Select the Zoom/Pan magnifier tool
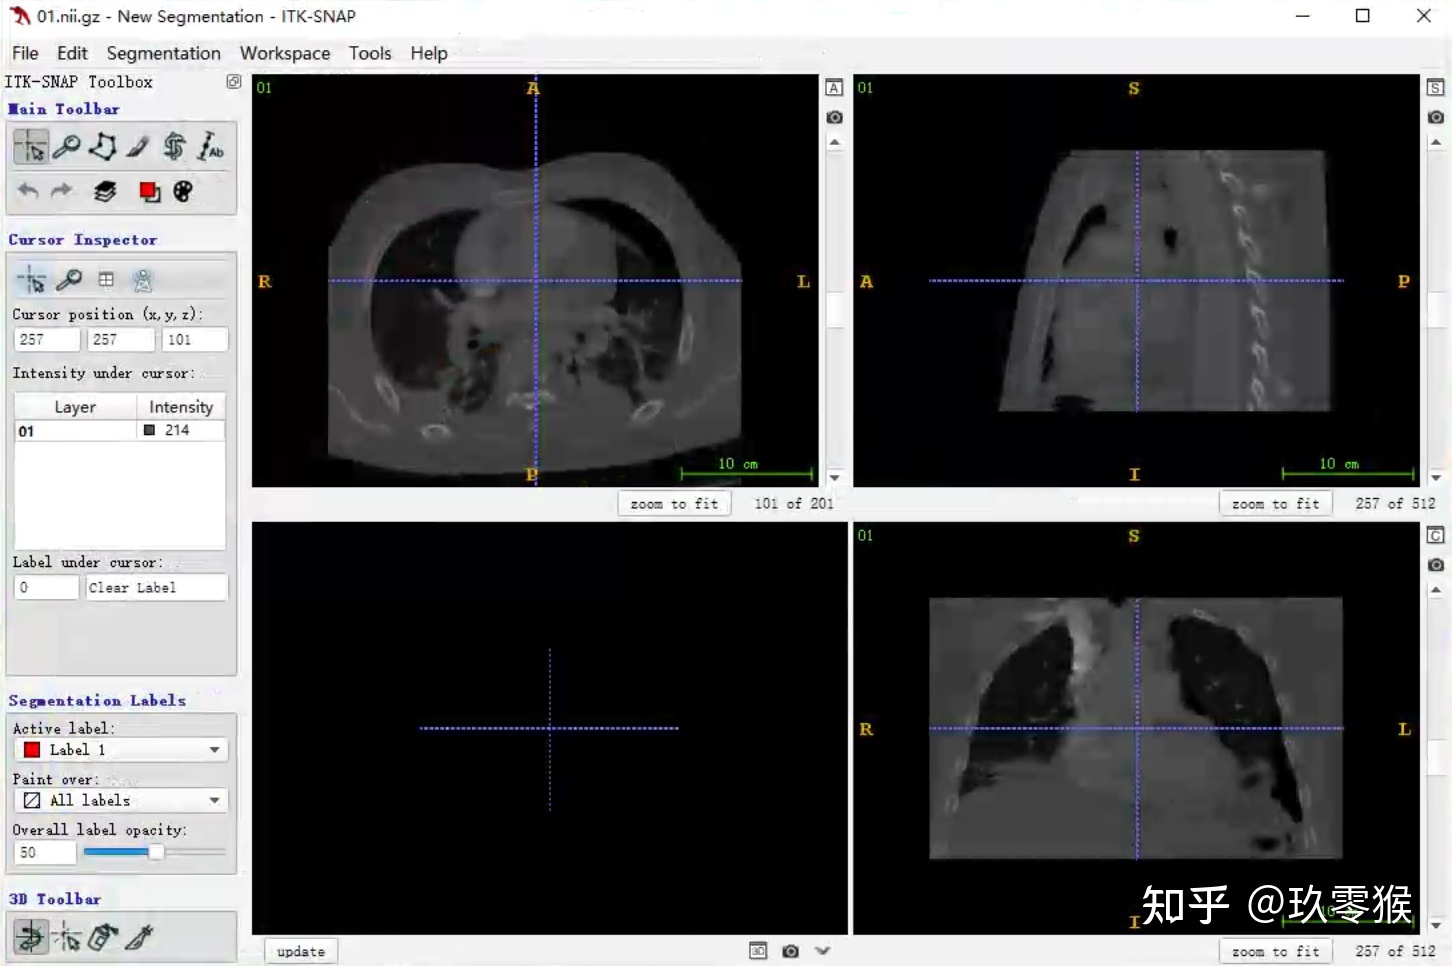 coord(66,146)
